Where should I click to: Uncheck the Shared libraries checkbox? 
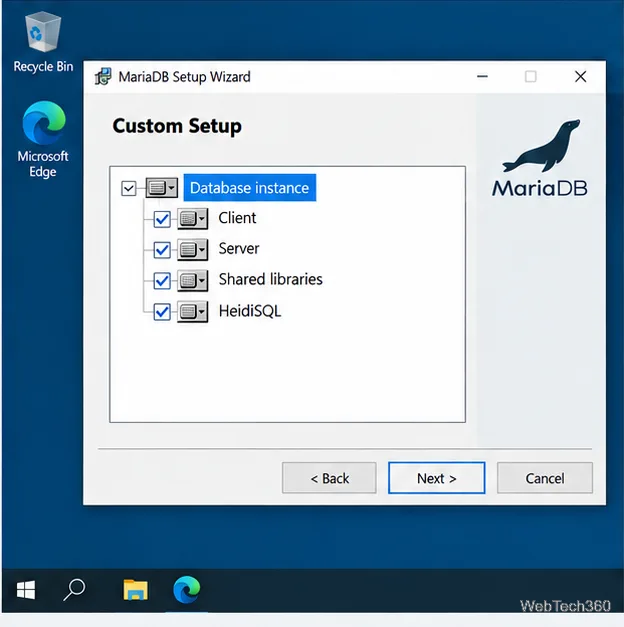162,281
